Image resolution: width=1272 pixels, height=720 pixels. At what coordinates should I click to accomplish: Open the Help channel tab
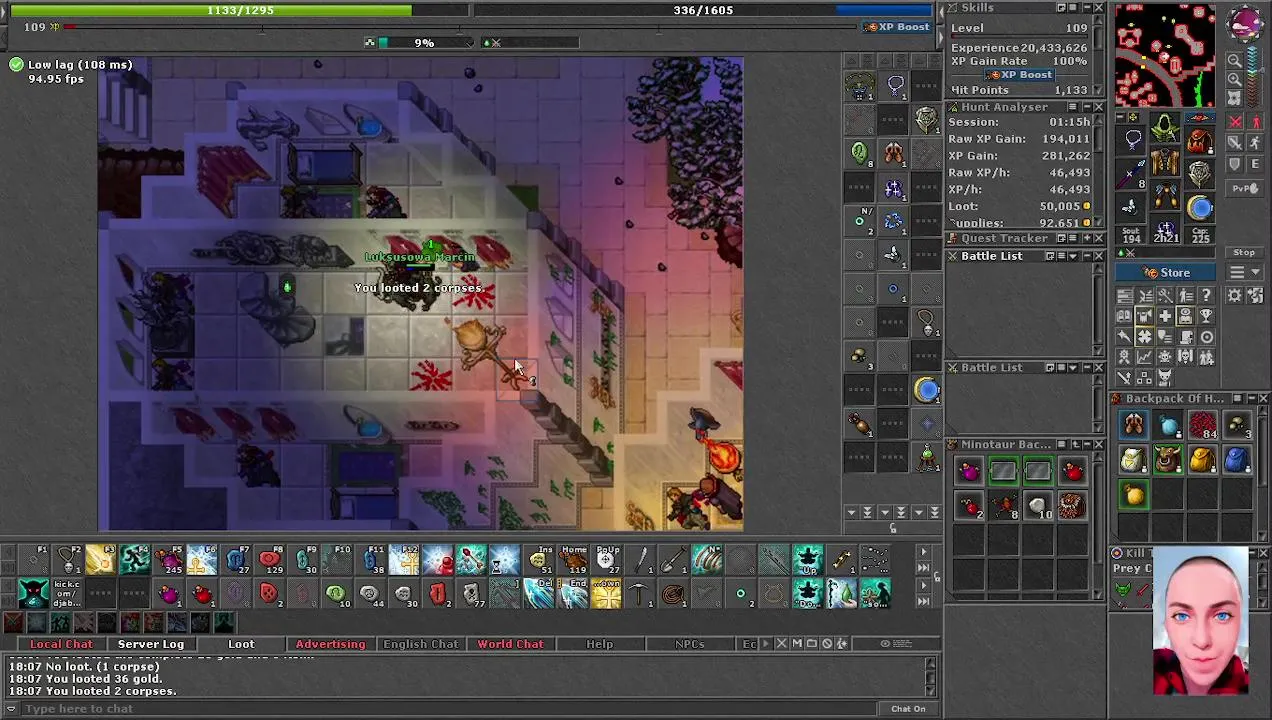(x=599, y=644)
